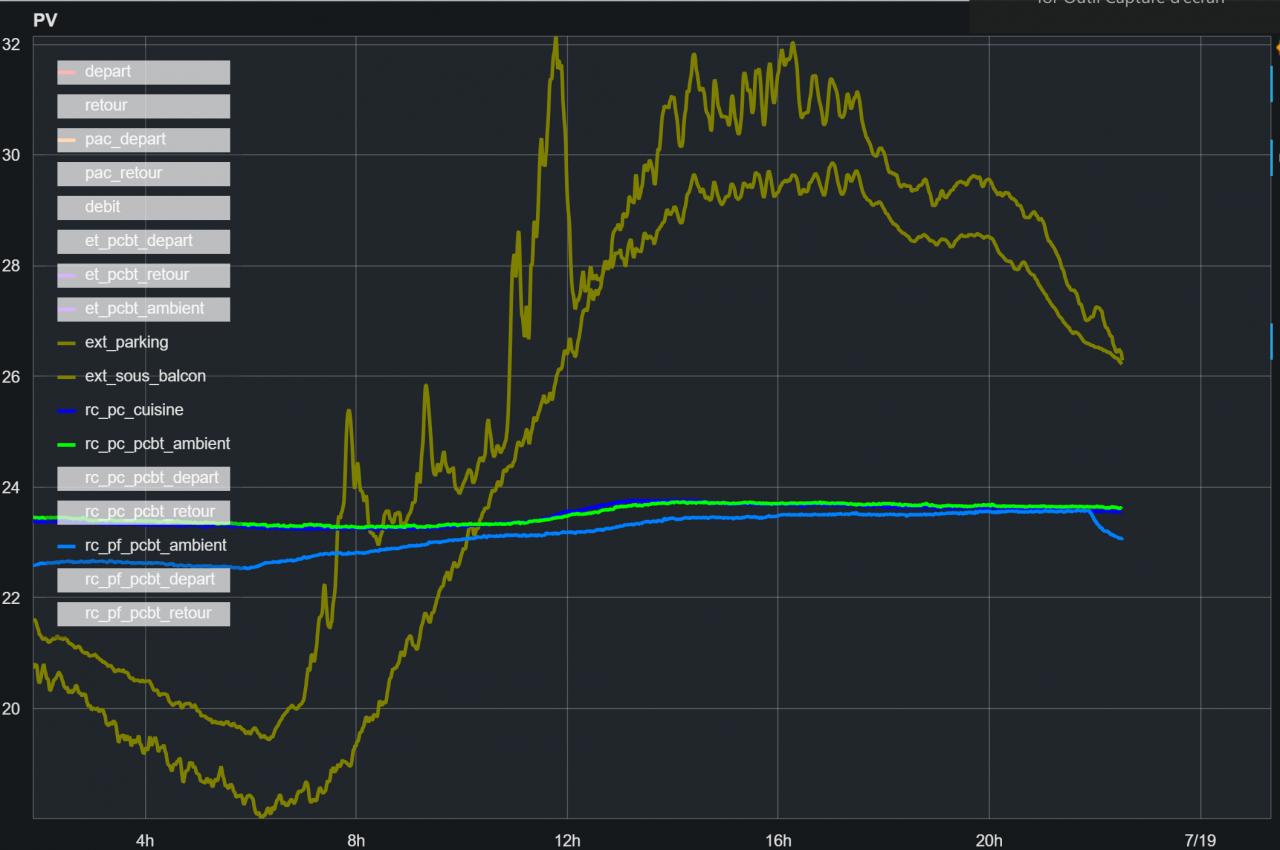
Task: Show the rc_pc_pcbt_depart series
Action: (143, 478)
